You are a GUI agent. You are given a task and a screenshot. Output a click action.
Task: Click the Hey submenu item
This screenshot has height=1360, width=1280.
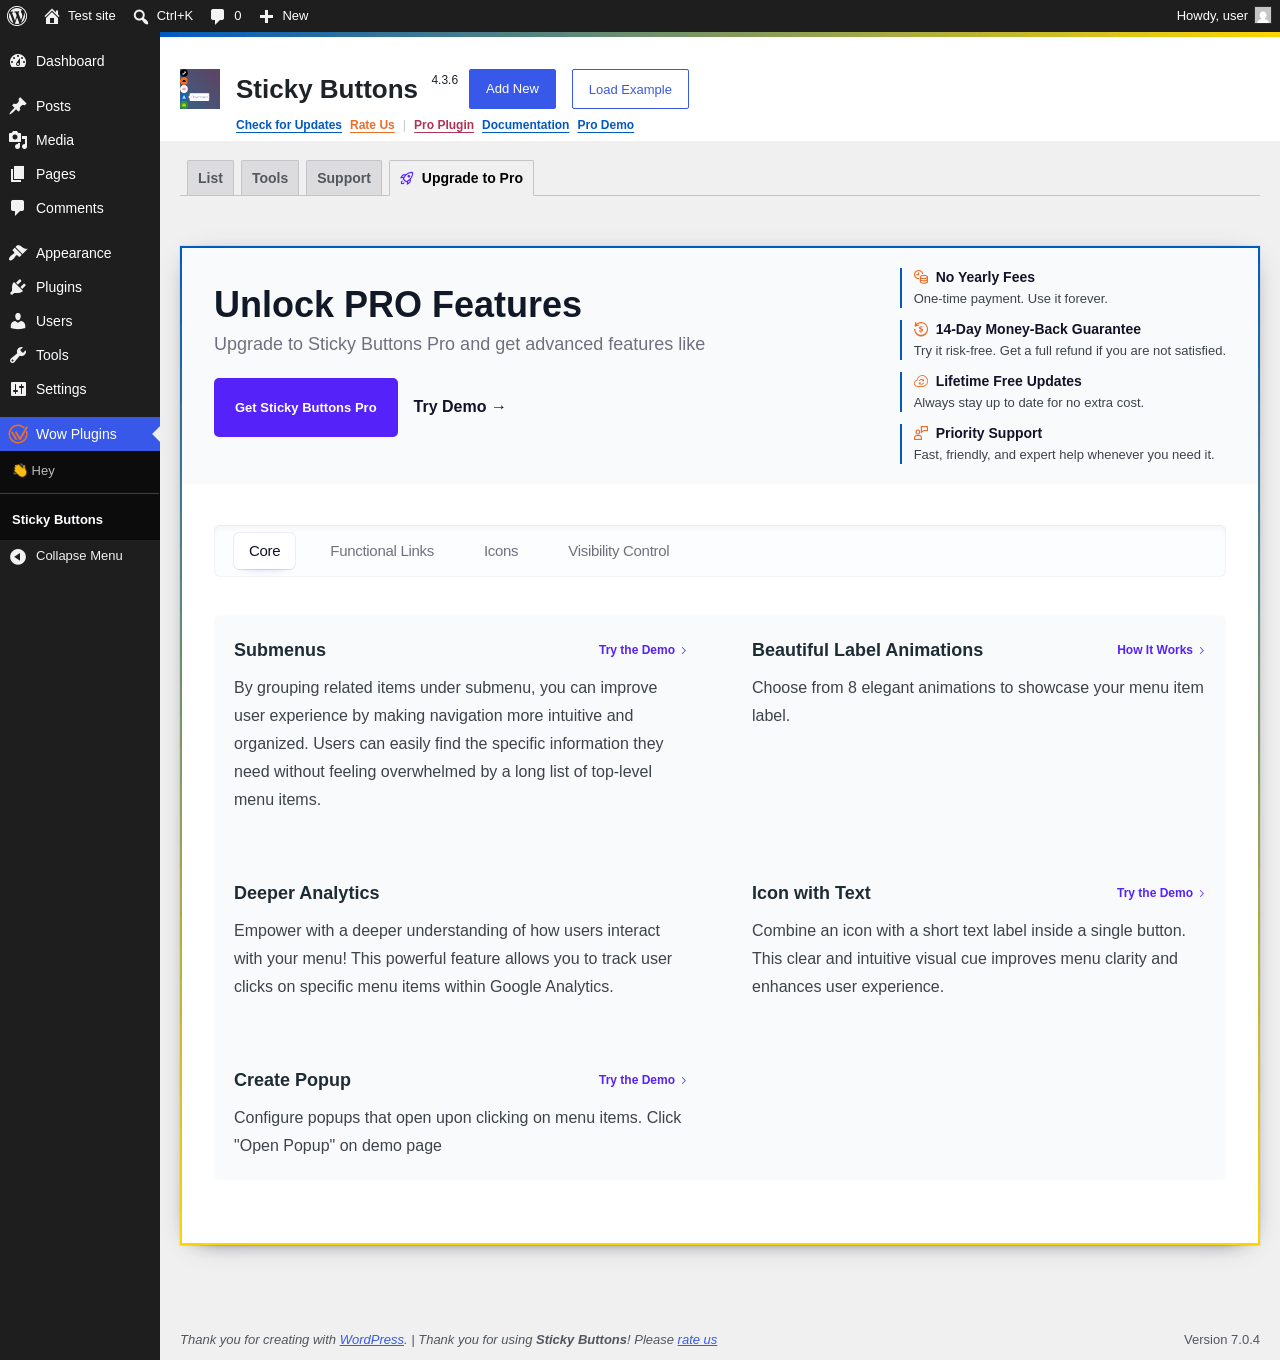[80, 471]
